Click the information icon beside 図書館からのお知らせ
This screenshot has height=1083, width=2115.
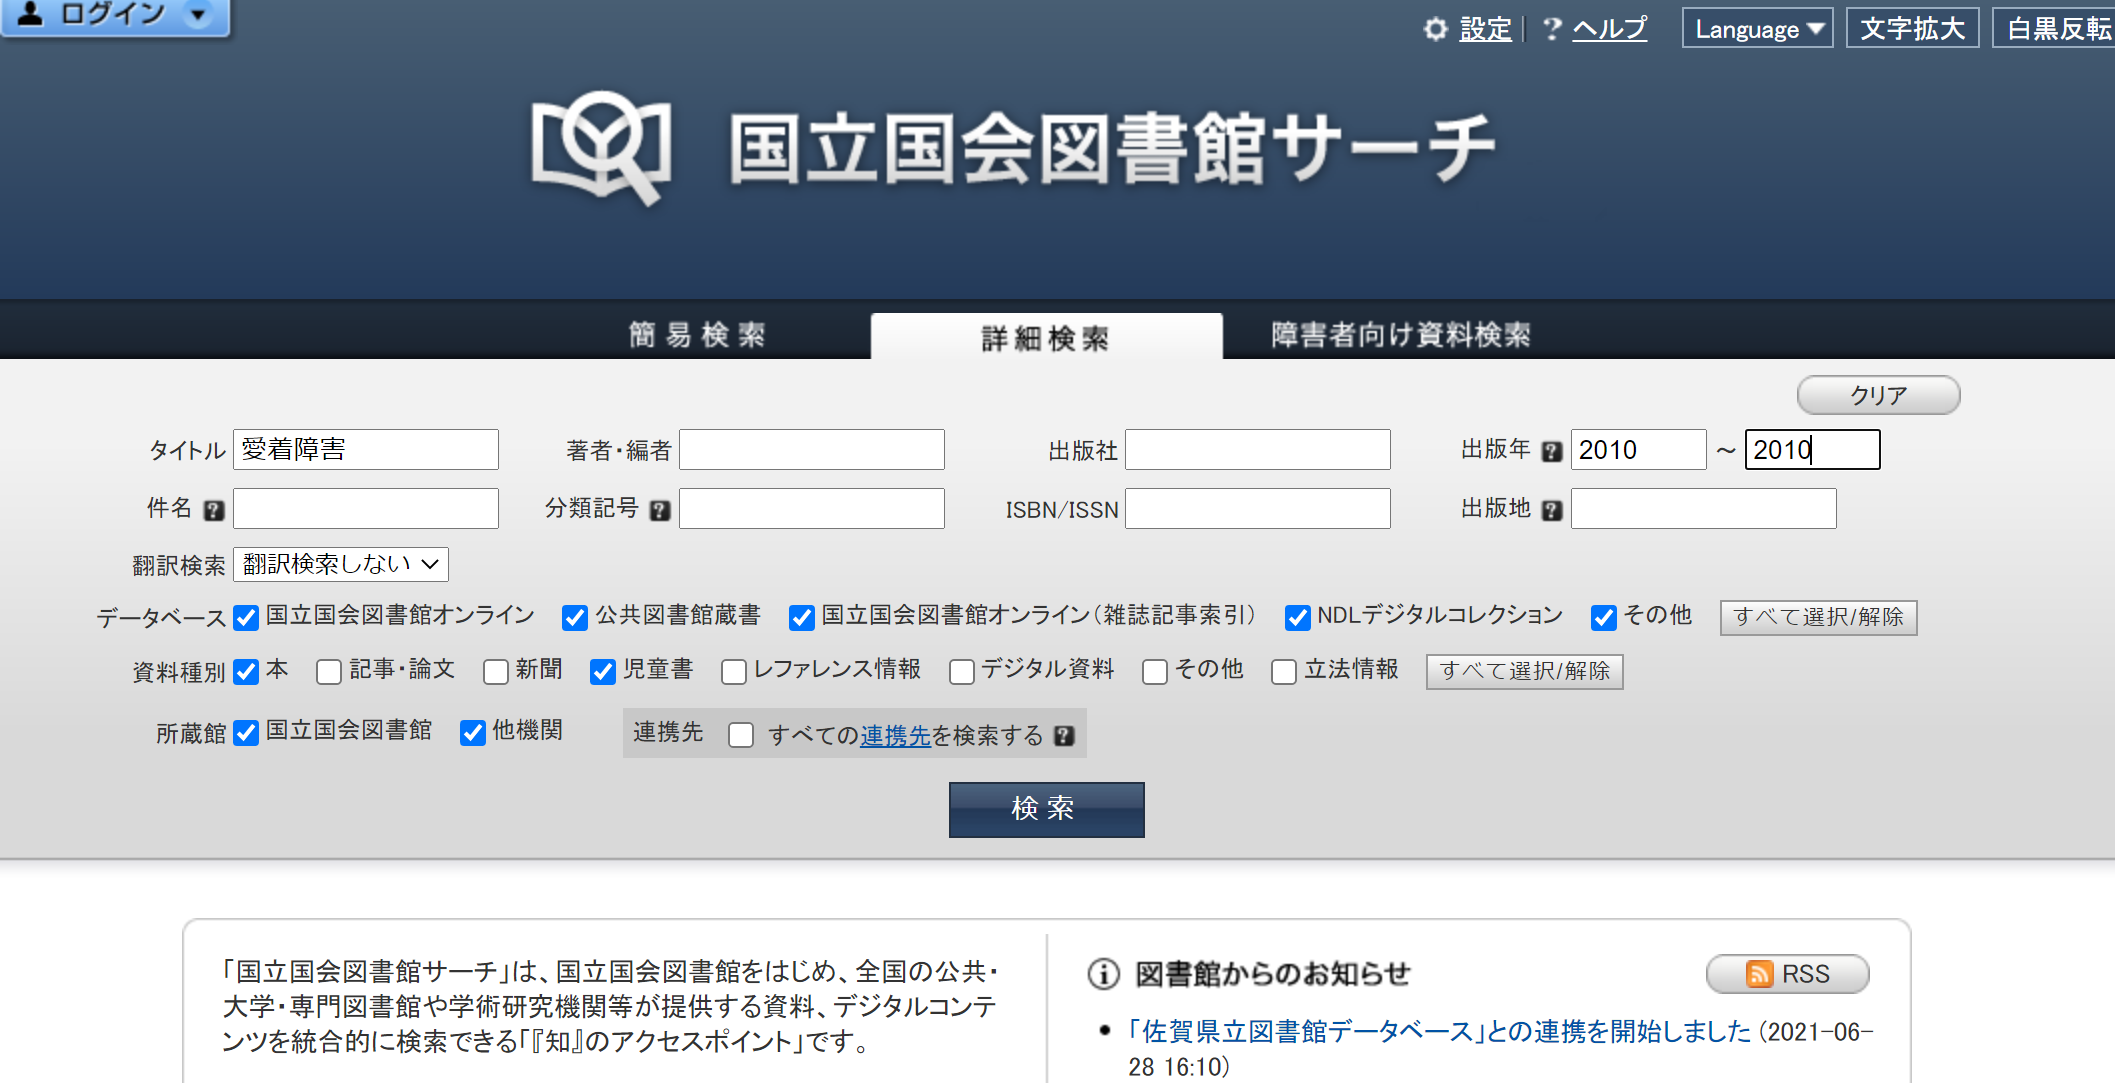coord(1104,974)
